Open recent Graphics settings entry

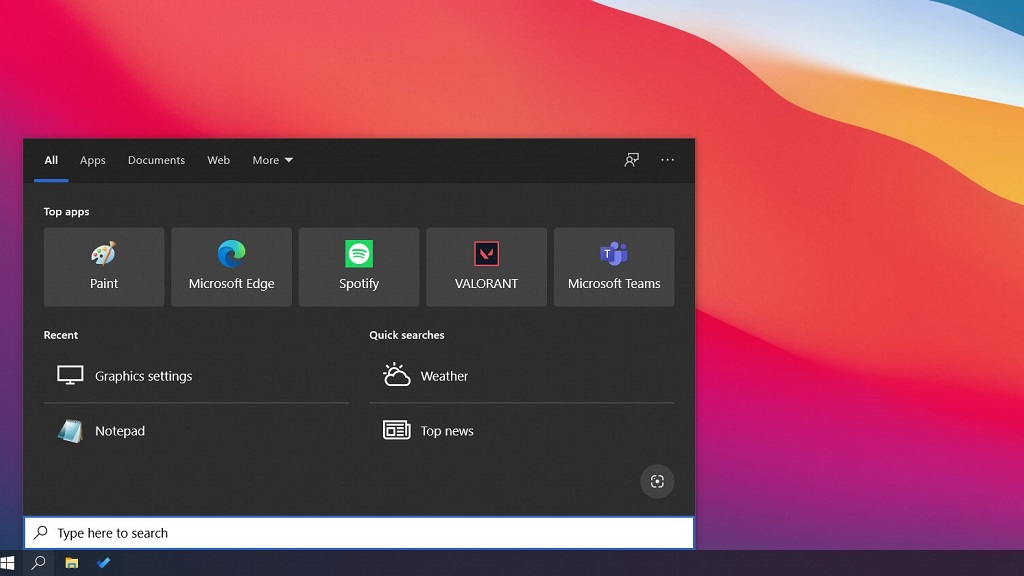click(x=196, y=376)
